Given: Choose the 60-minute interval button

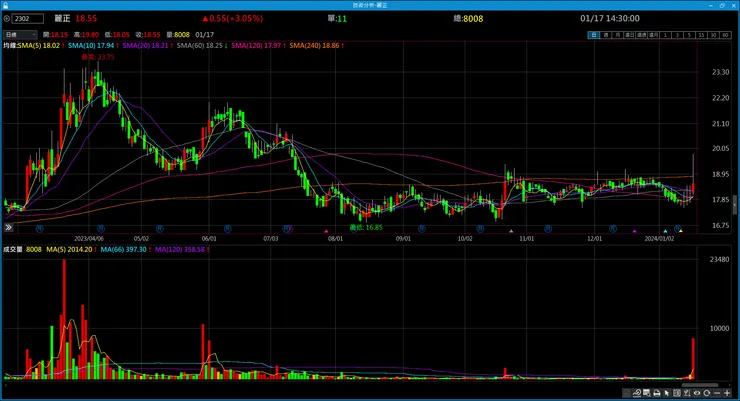Looking at the screenshot, I should pos(725,35).
